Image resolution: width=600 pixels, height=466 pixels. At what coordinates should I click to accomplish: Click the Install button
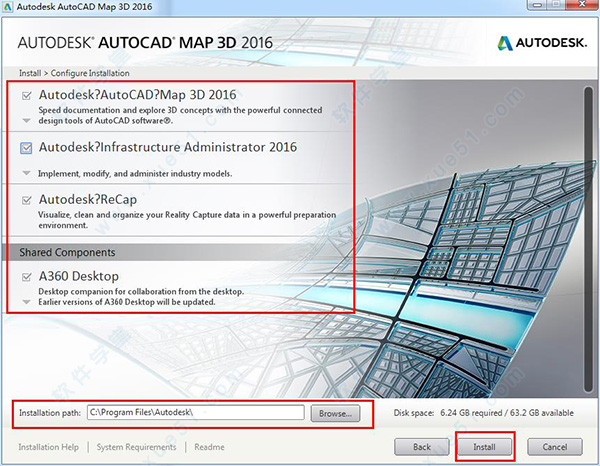click(484, 446)
